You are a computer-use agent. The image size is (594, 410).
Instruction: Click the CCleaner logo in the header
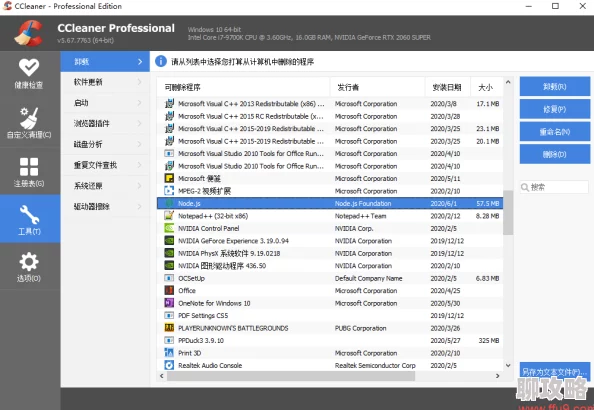click(28, 33)
